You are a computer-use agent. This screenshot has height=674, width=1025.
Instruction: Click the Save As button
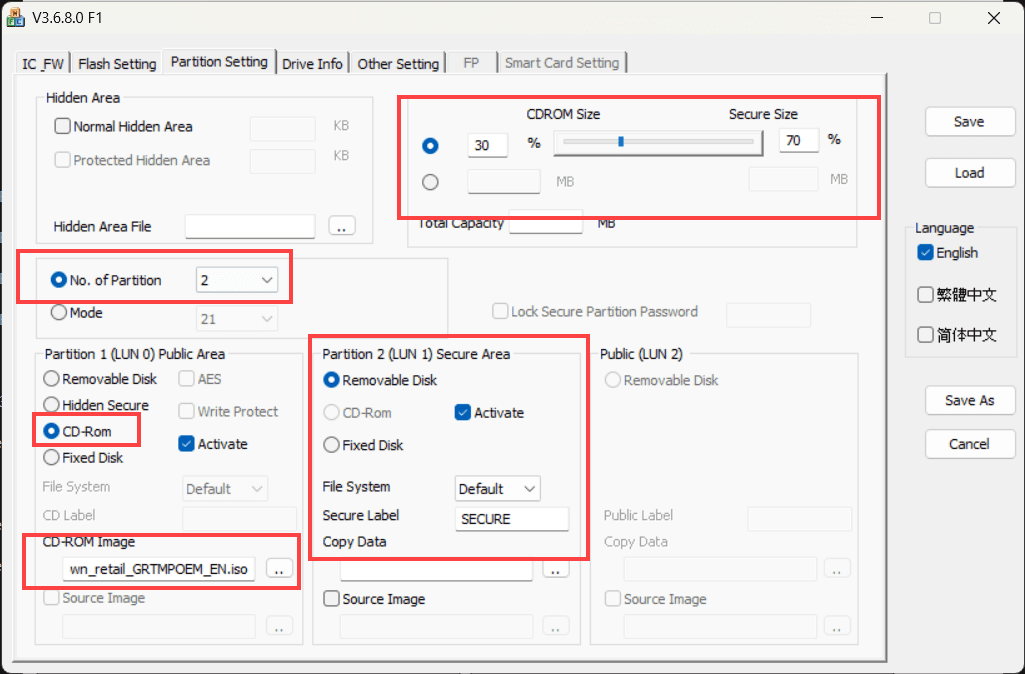pyautogui.click(x=969, y=400)
